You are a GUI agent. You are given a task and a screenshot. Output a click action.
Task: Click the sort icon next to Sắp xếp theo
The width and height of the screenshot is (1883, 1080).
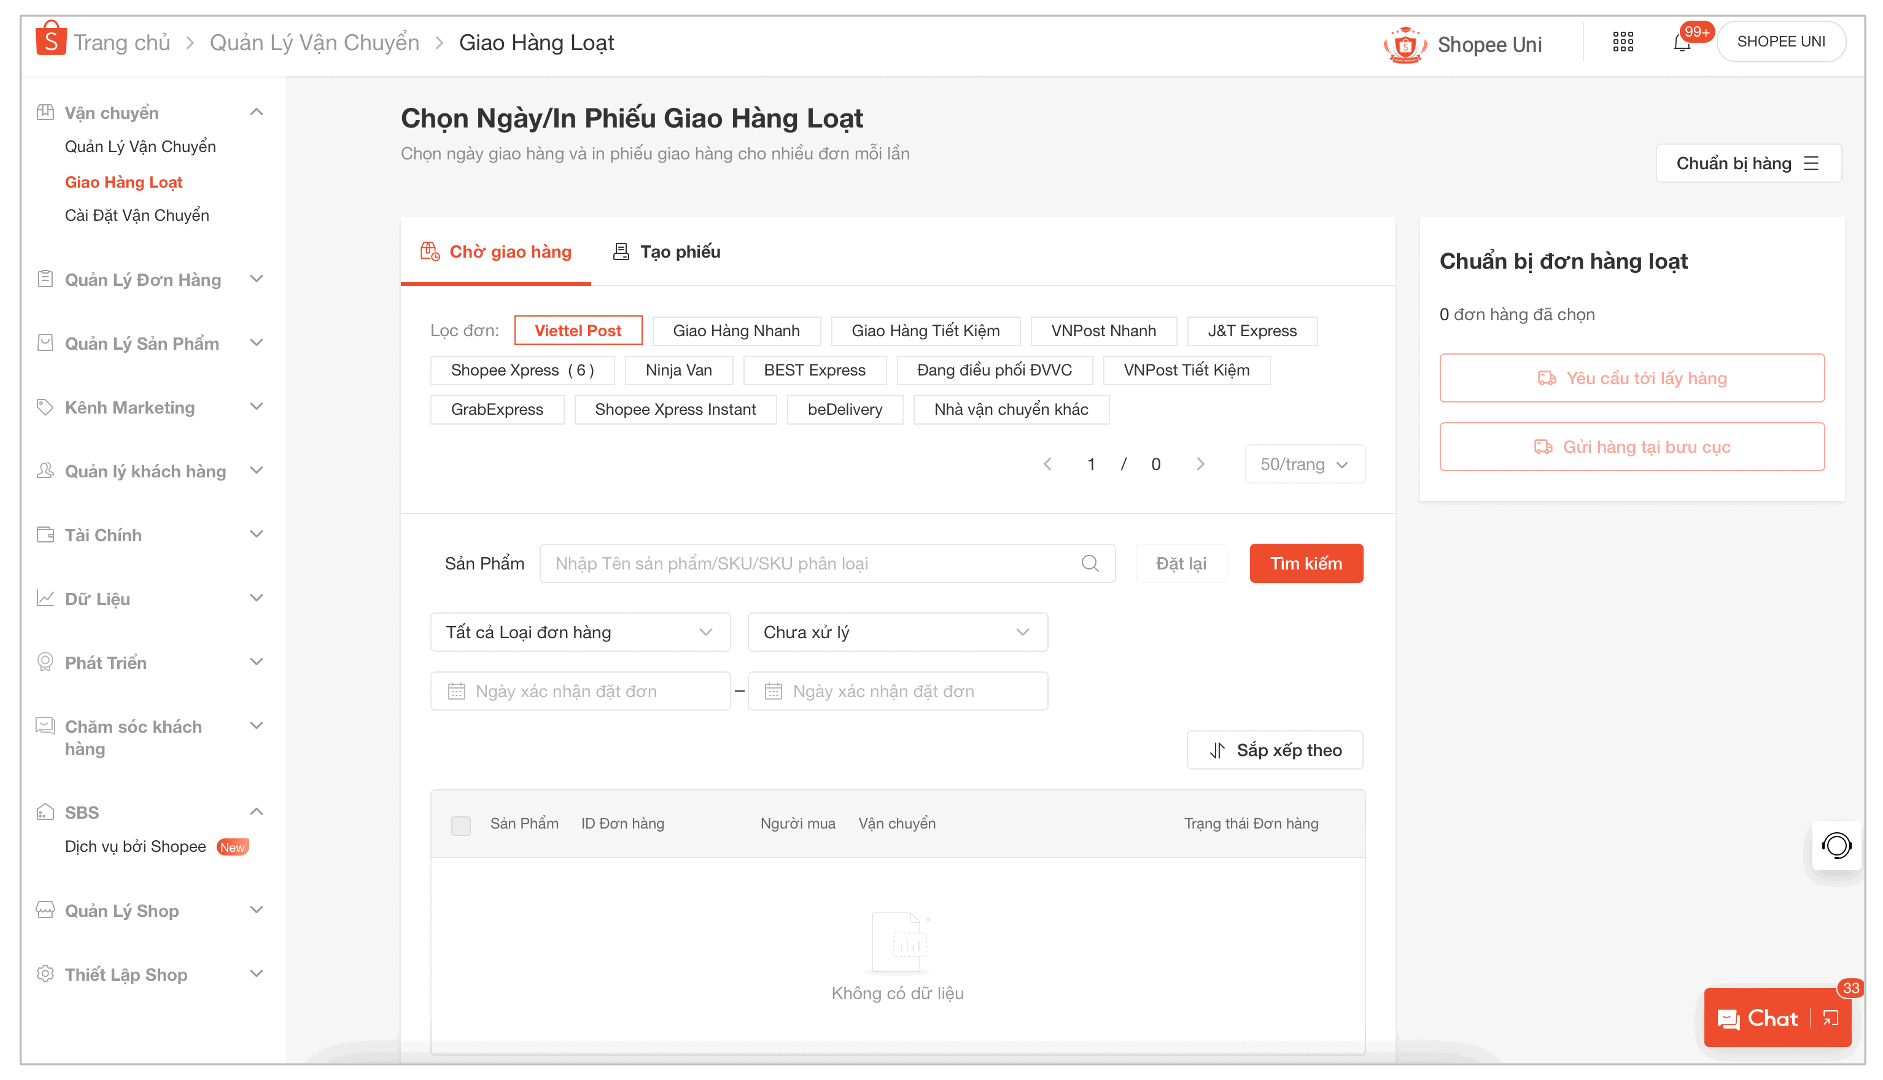[1218, 749]
